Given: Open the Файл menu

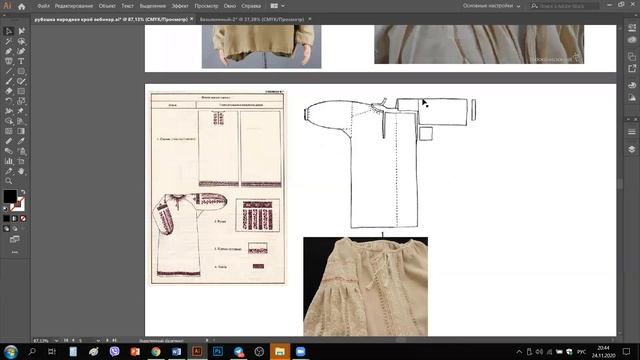Looking at the screenshot, I should click(x=43, y=6).
